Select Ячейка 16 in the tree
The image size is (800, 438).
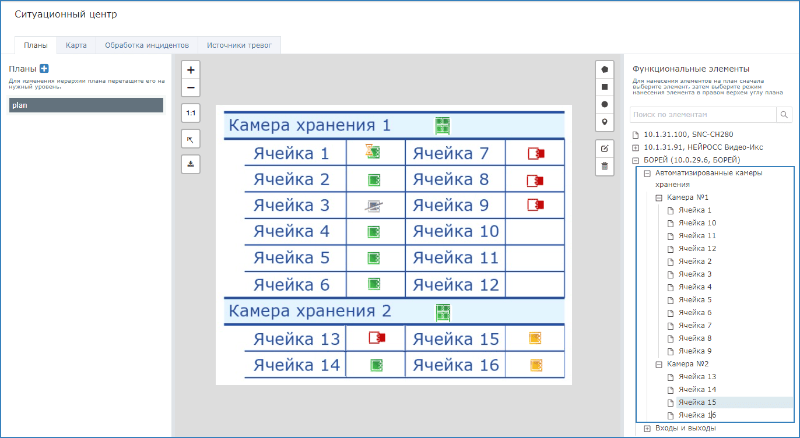697,416
